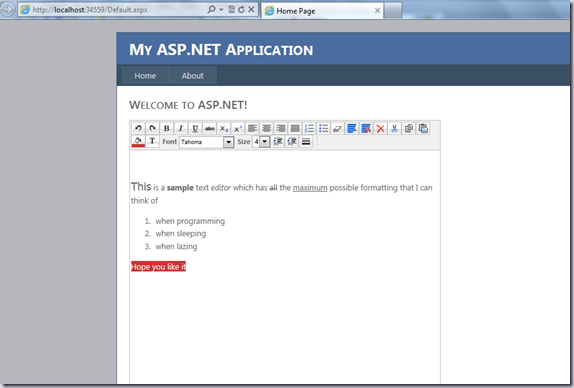Click the address bar search magnifier
Screen dimensions: 574x388
click(x=211, y=10)
